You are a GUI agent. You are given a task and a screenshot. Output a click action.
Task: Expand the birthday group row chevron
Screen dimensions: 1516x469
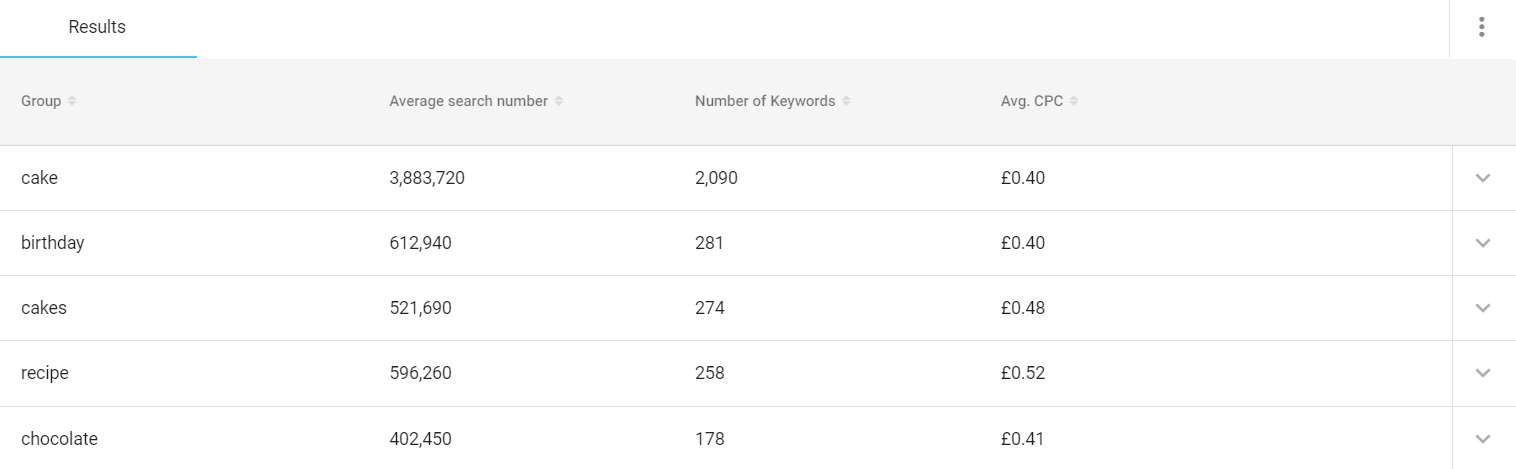[1483, 243]
